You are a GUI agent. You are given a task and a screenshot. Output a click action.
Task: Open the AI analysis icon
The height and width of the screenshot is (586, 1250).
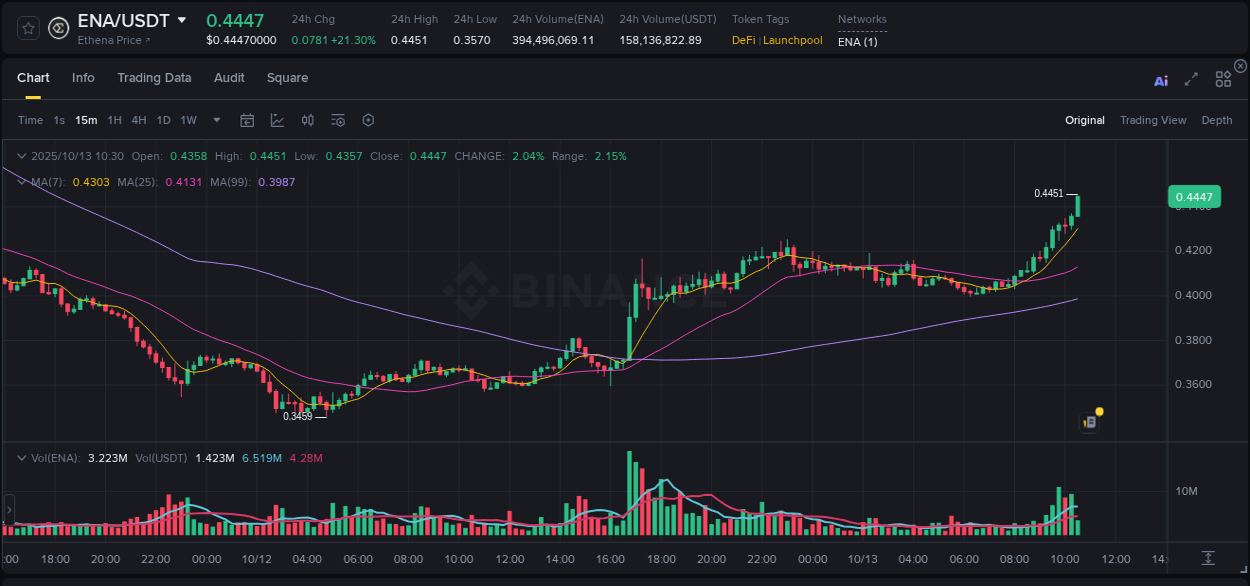tap(1160, 80)
